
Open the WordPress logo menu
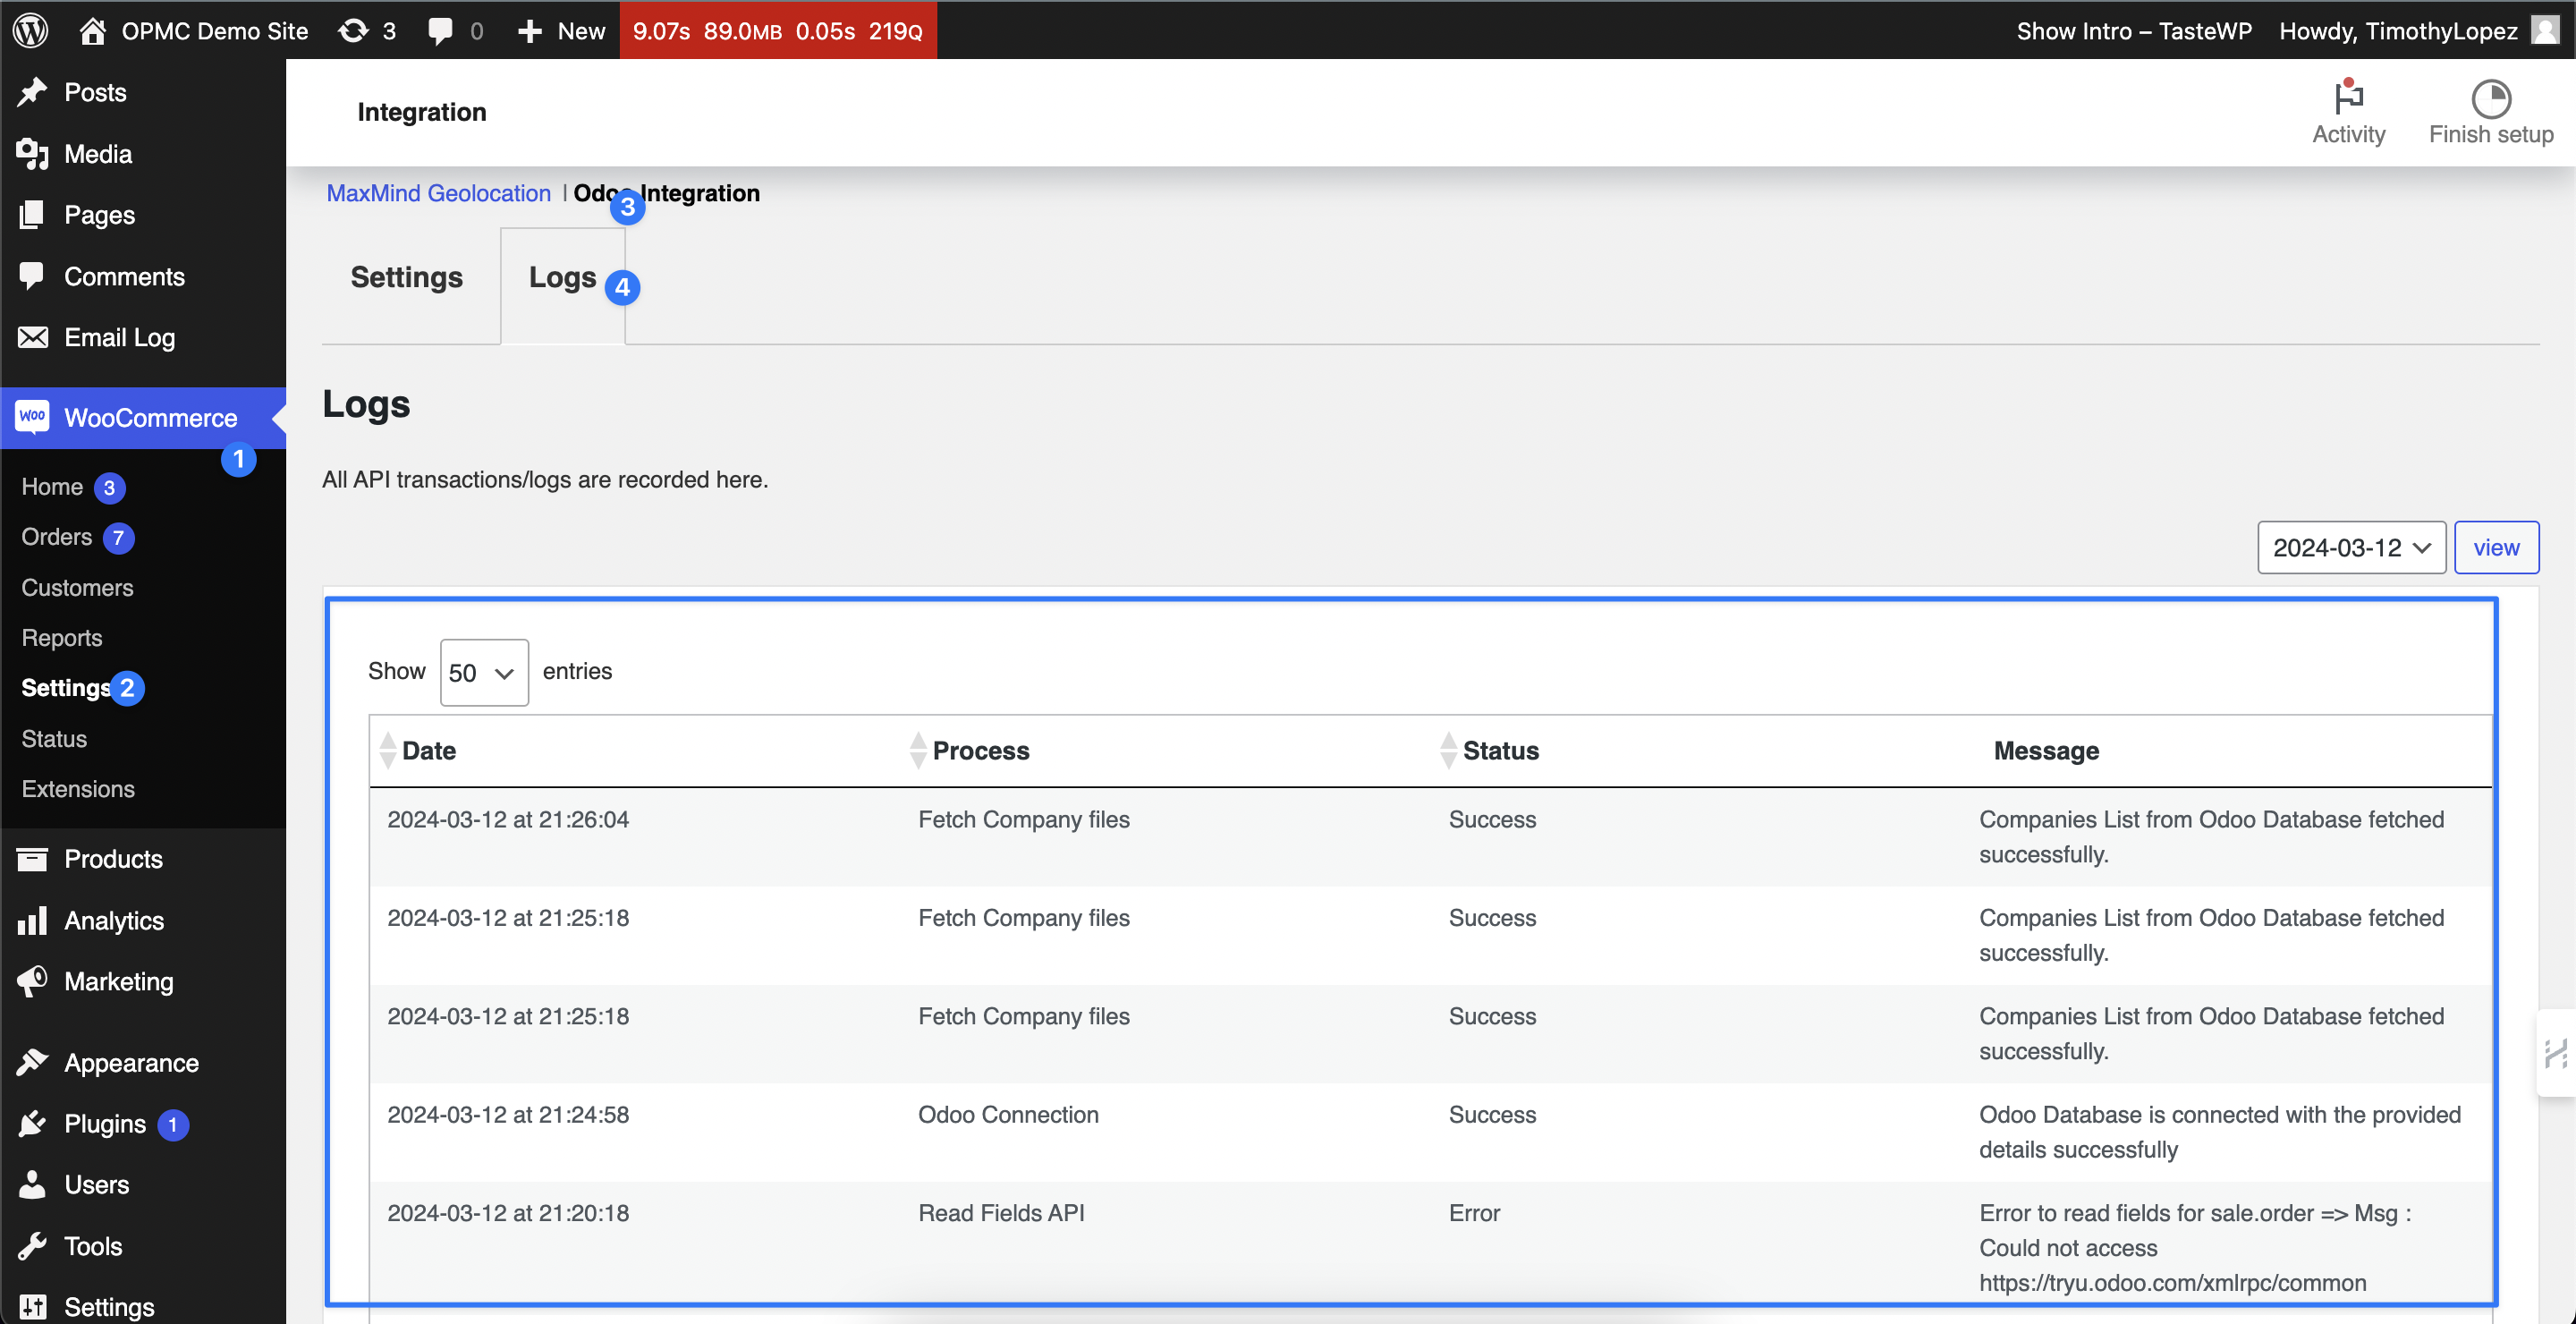[31, 30]
